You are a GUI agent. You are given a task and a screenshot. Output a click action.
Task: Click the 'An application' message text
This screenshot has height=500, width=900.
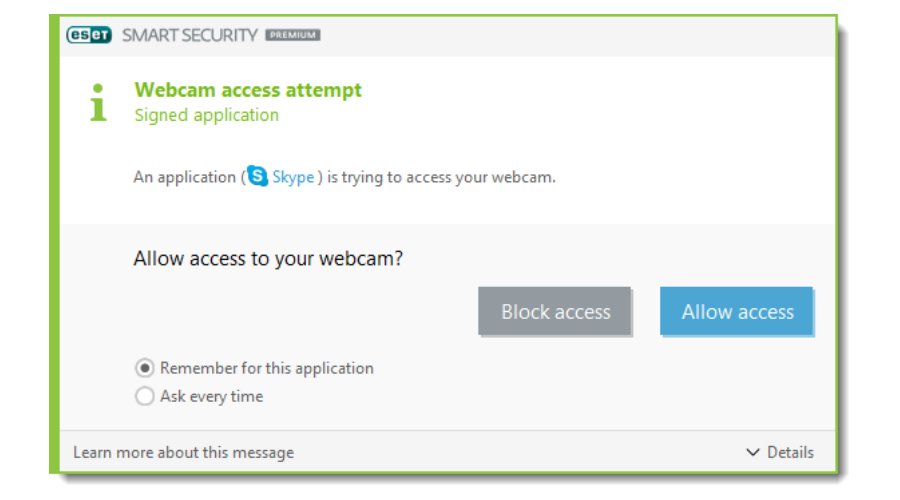(x=185, y=177)
